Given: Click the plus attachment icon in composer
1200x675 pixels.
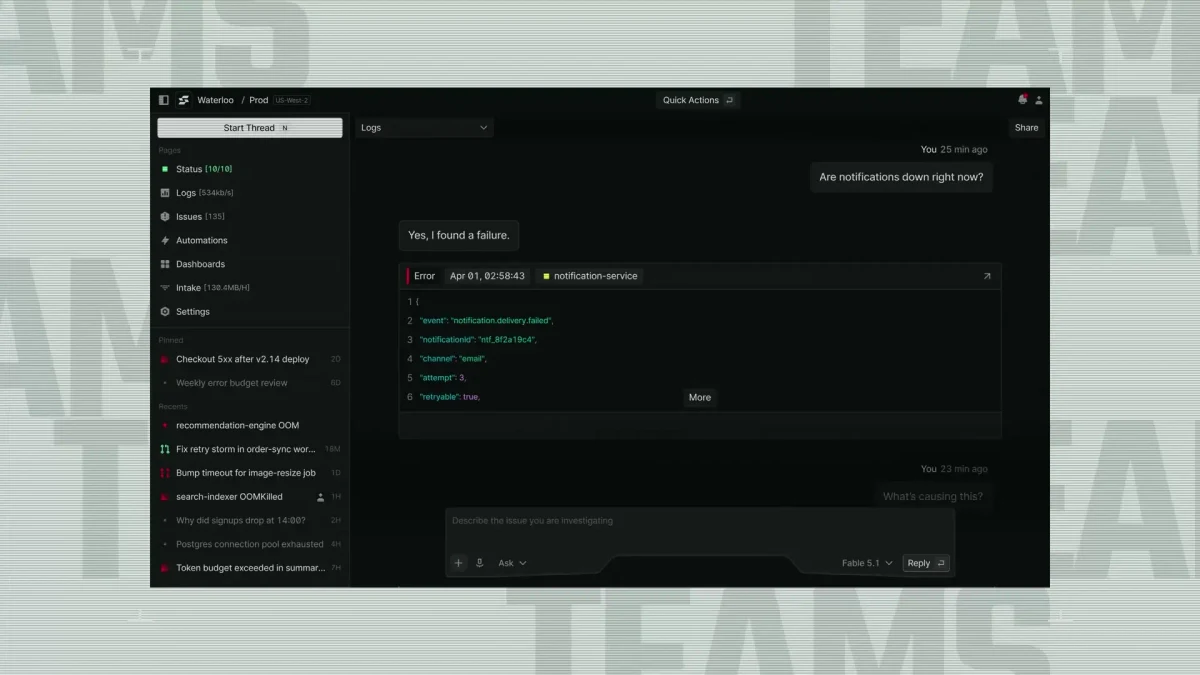Looking at the screenshot, I should click(x=458, y=563).
